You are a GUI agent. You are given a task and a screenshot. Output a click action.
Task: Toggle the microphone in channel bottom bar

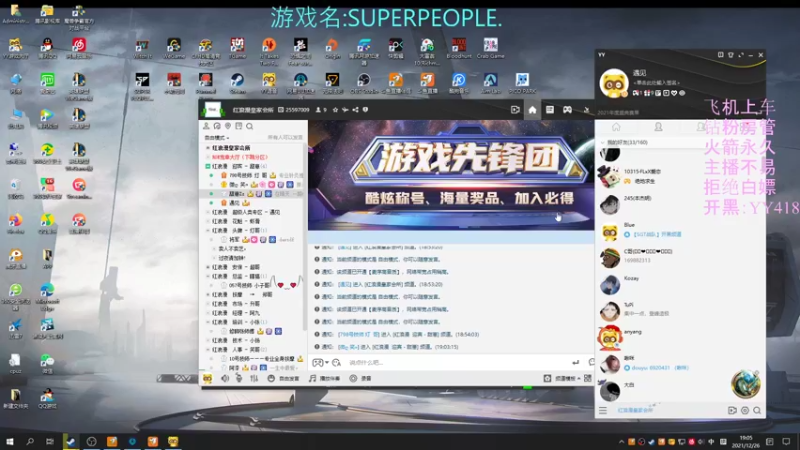coord(239,378)
